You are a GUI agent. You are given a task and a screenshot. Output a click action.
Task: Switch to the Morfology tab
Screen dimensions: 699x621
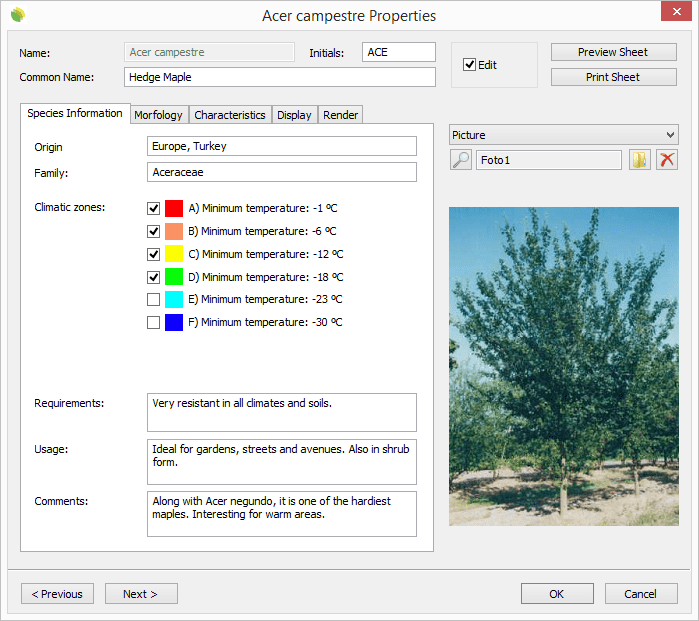(x=159, y=115)
